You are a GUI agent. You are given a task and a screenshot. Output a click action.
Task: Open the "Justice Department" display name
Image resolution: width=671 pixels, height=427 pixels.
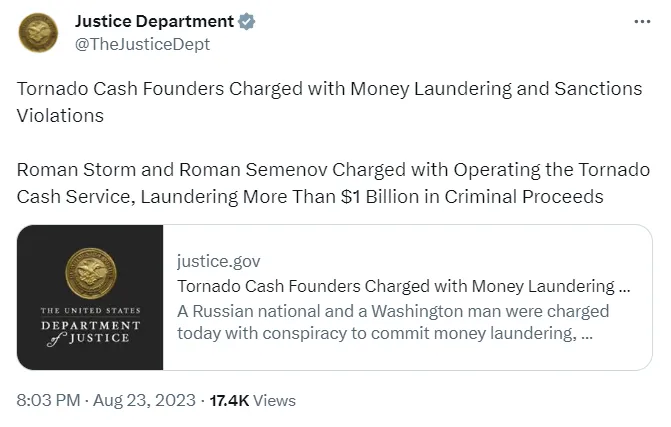click(154, 21)
